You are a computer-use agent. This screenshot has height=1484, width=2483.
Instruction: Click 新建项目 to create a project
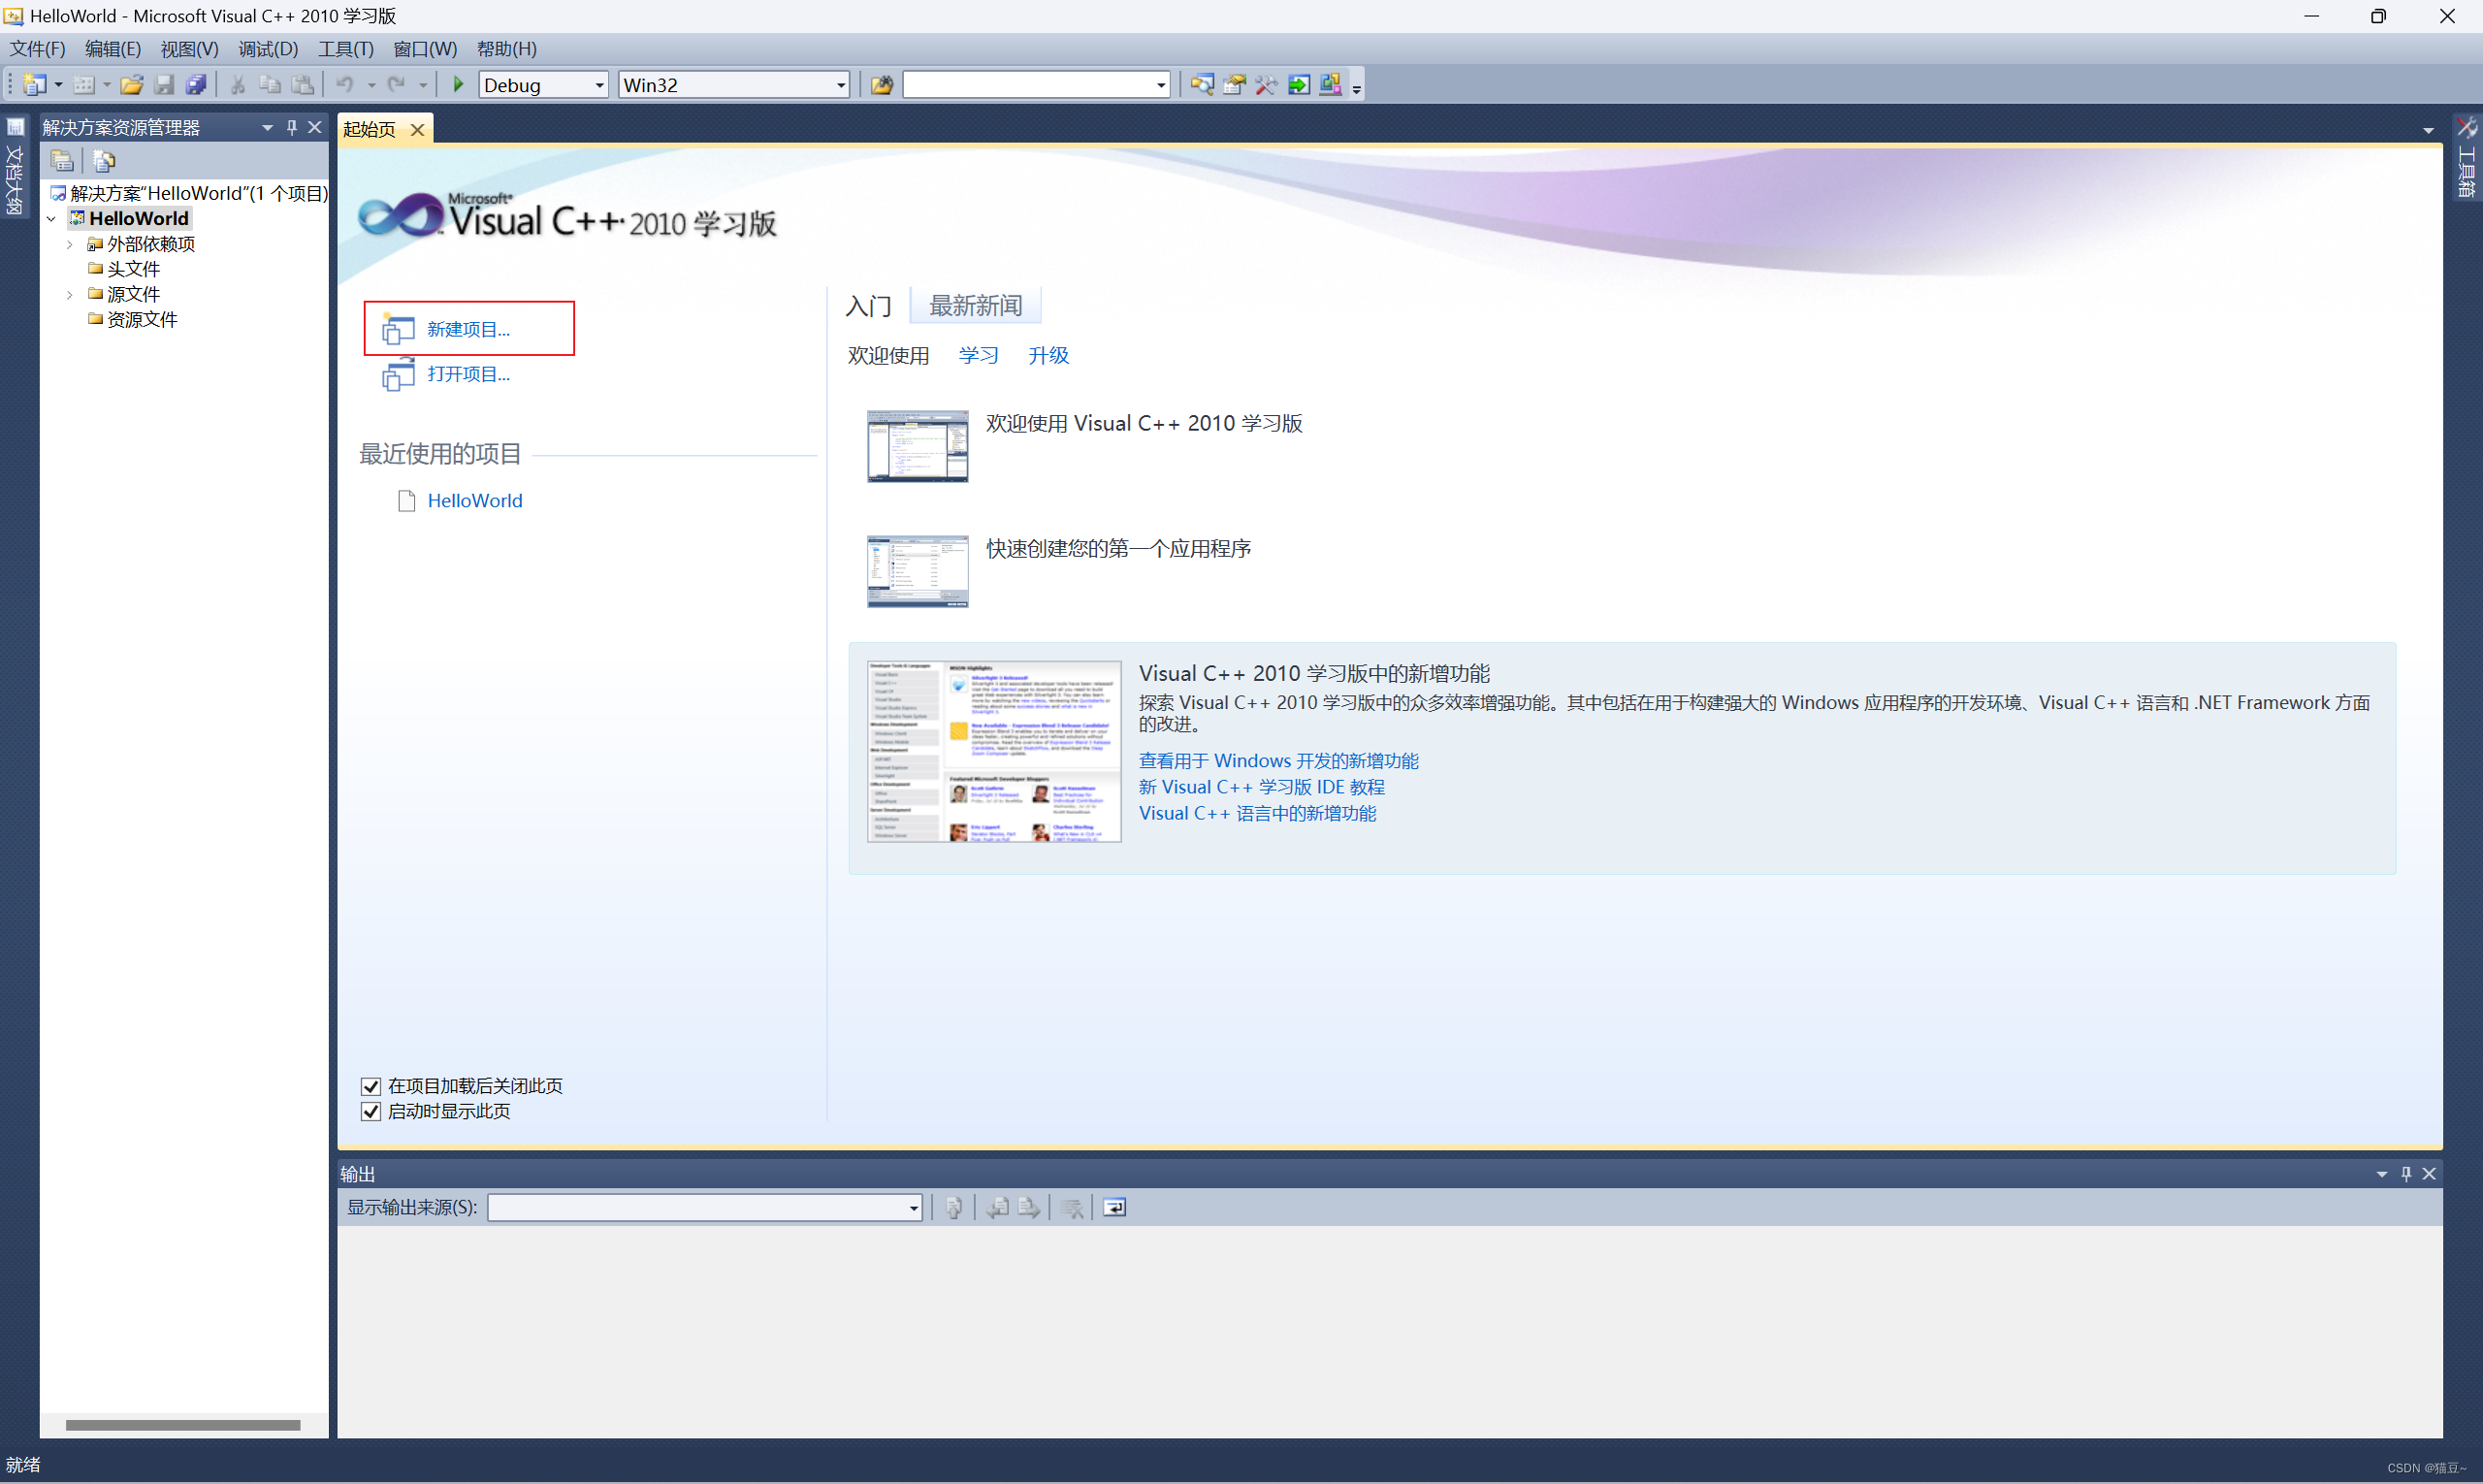click(468, 328)
